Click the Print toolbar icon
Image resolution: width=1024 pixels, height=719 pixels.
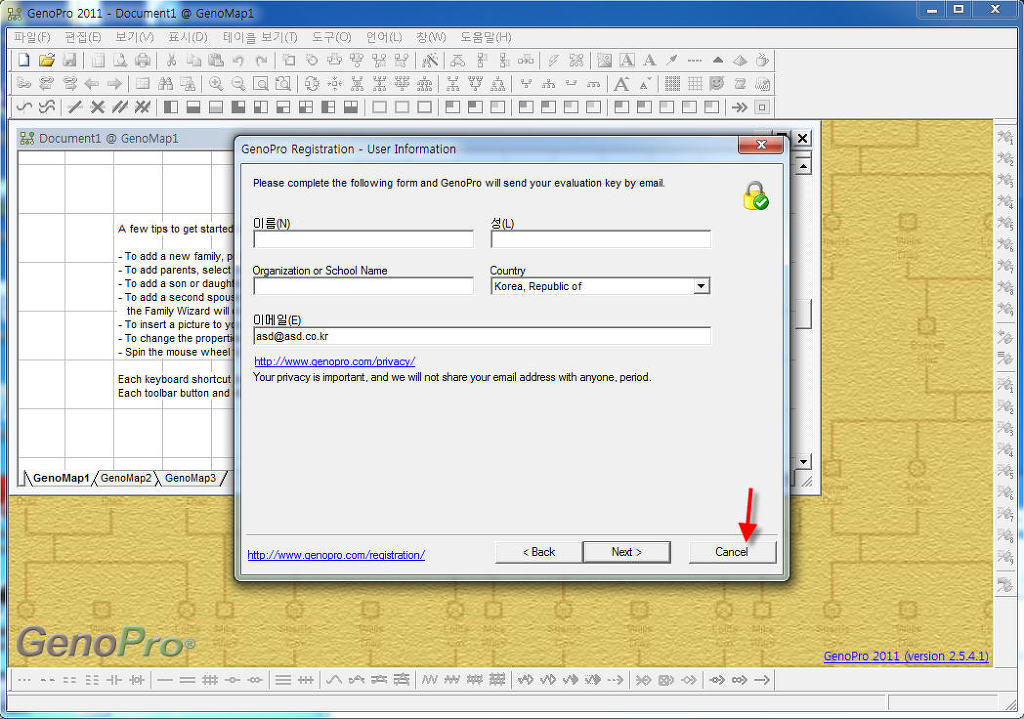point(142,60)
